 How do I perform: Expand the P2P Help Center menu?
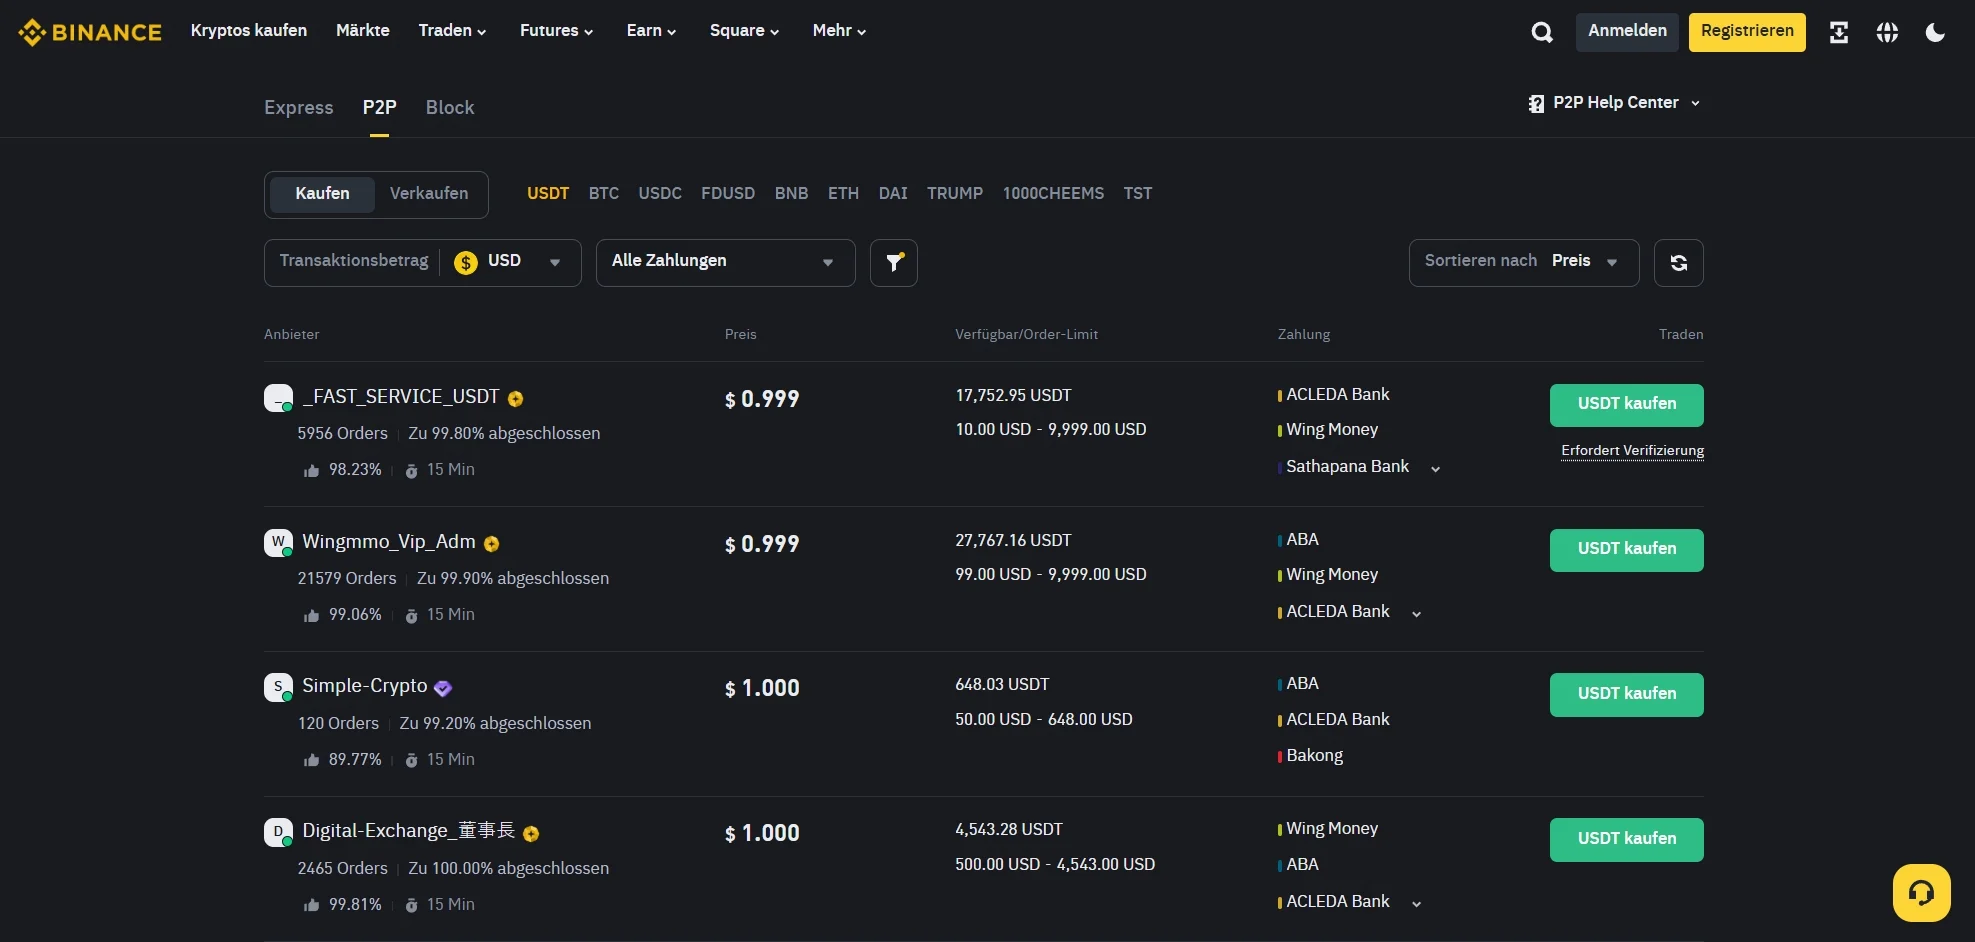[1695, 104]
